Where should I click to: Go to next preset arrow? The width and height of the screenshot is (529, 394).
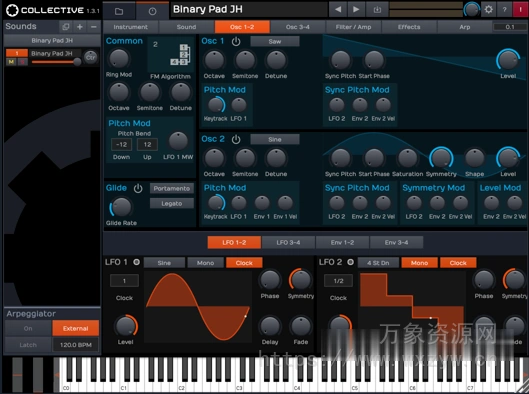(356, 10)
